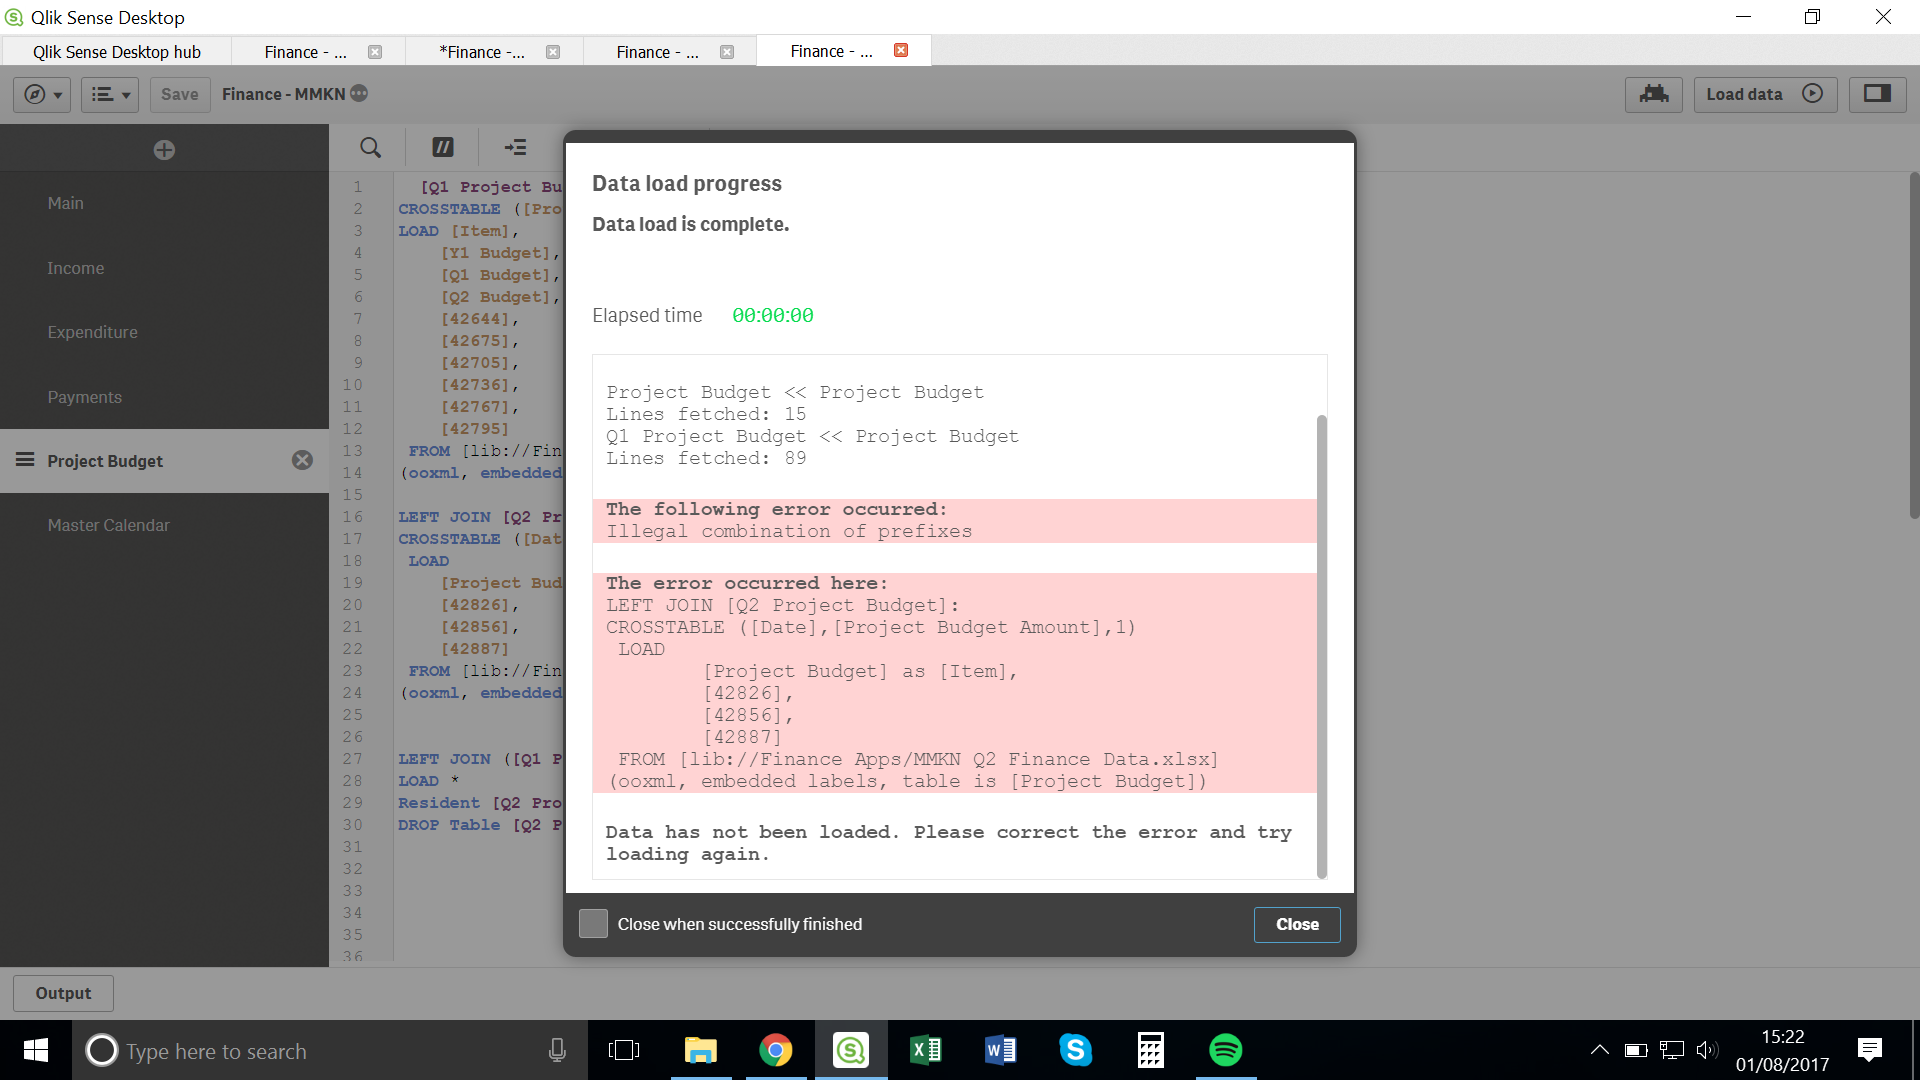Click the load log scrollbar

coord(1322,646)
